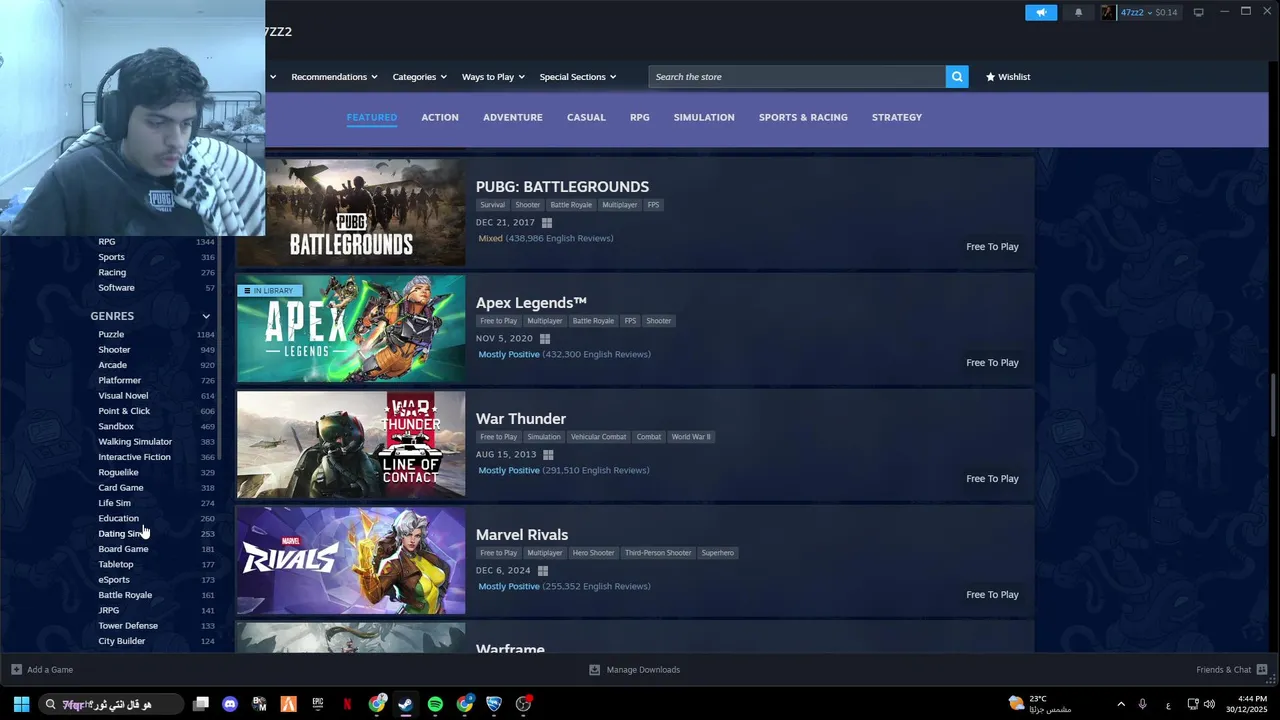
Task: Click Battle Royale tag on PUBG
Action: (x=571, y=205)
